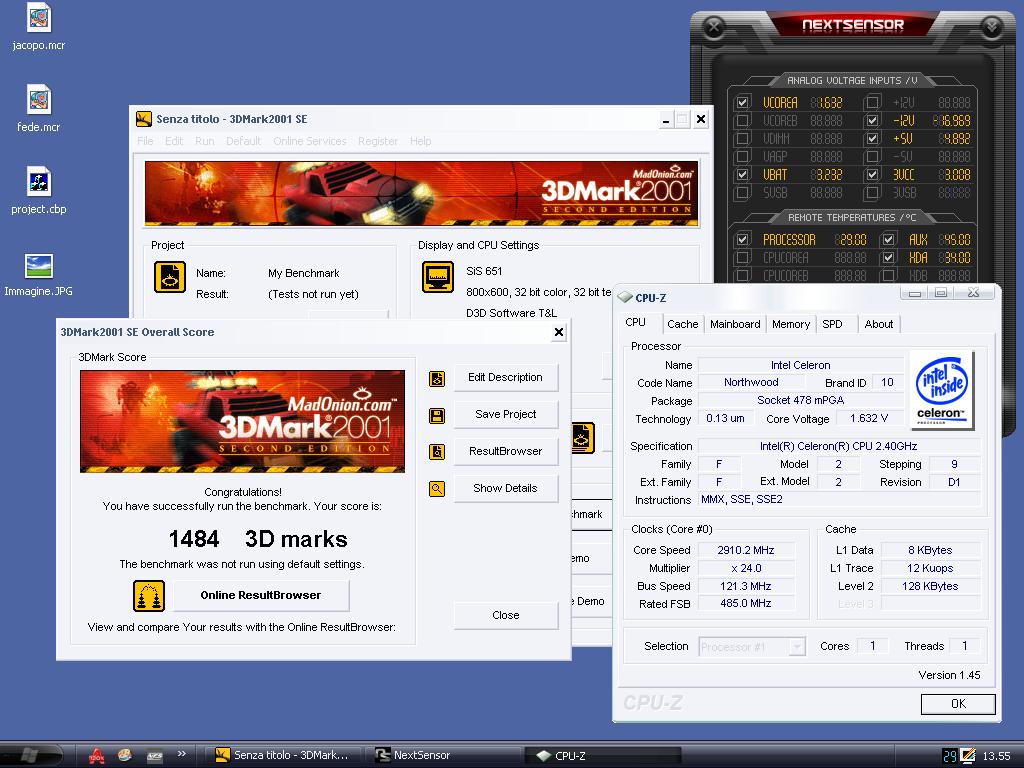Viewport: 1024px width, 768px height.
Task: Toggle the AUX temperature checkbox
Action: (x=888, y=240)
